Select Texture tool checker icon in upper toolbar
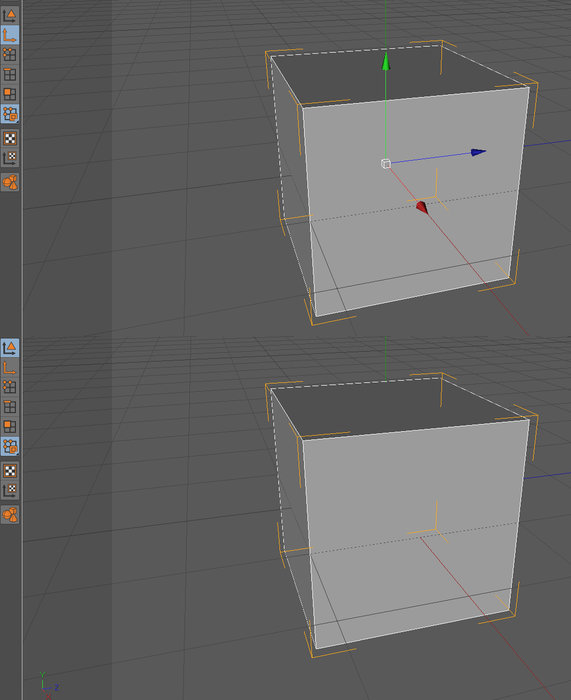571x700 pixels. pyautogui.click(x=10, y=138)
